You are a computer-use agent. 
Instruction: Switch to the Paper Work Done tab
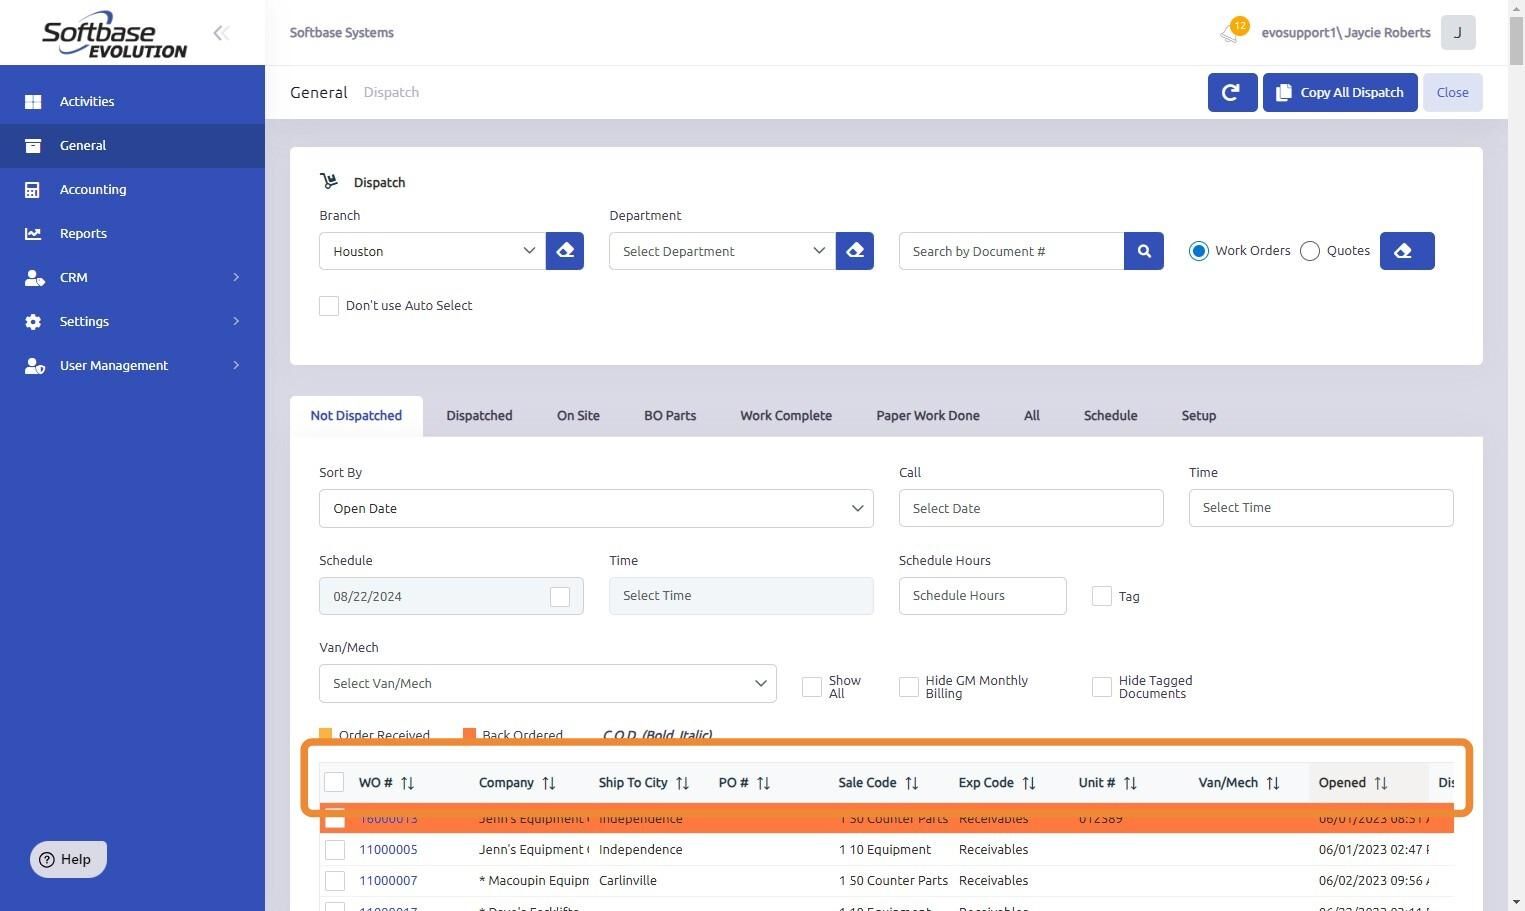(928, 416)
